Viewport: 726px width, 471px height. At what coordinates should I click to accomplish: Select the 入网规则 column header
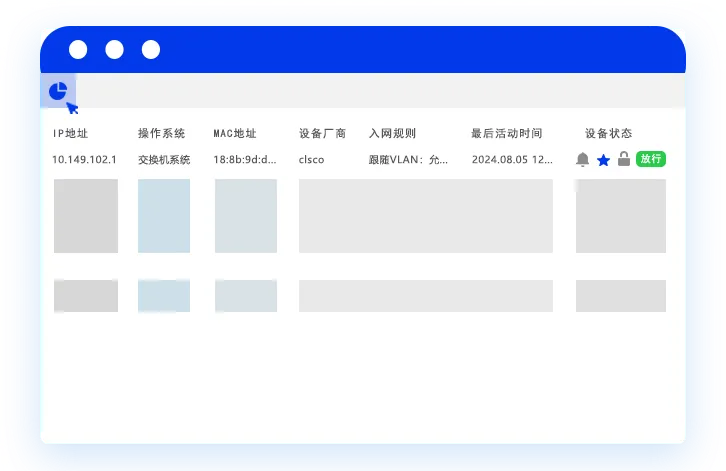tap(392, 133)
